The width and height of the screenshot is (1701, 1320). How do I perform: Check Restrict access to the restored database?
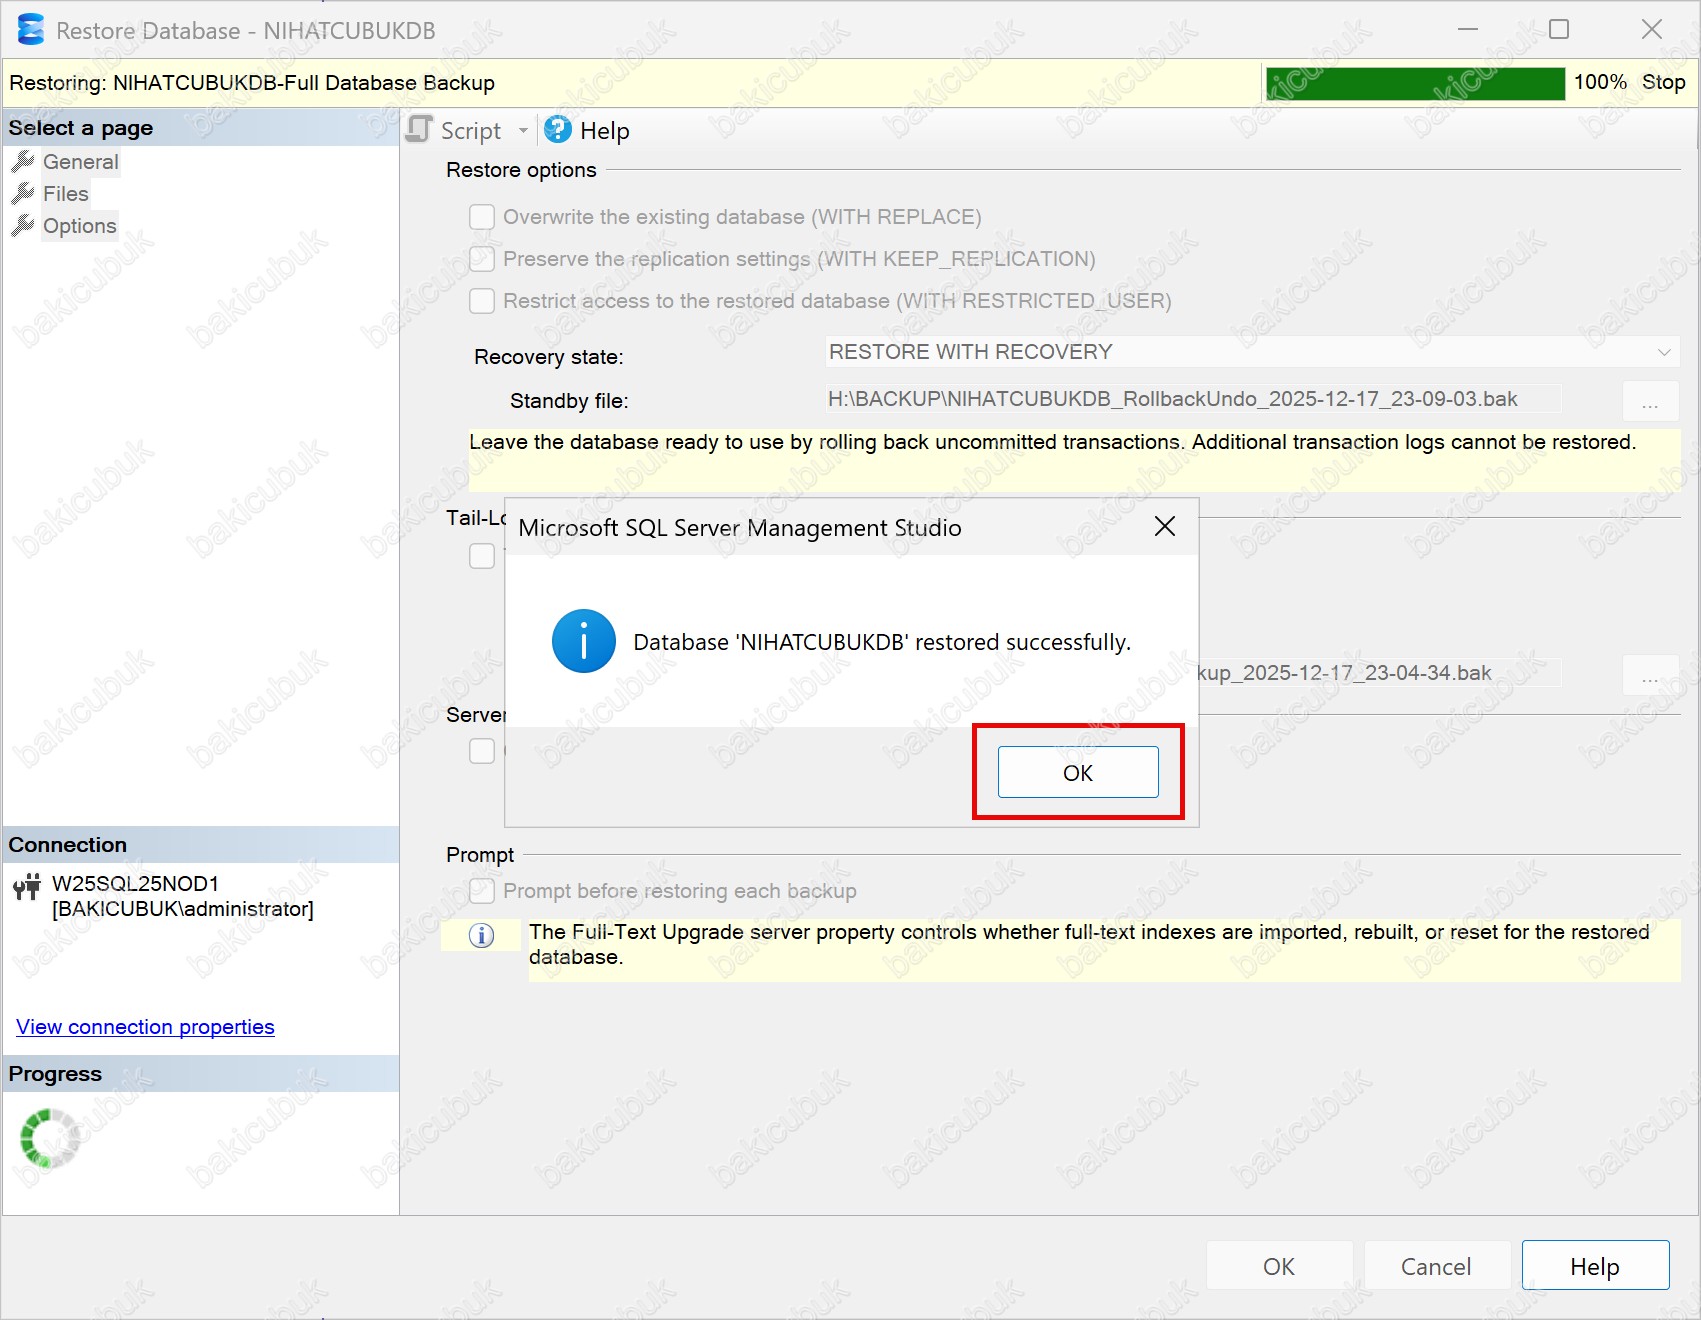(482, 301)
